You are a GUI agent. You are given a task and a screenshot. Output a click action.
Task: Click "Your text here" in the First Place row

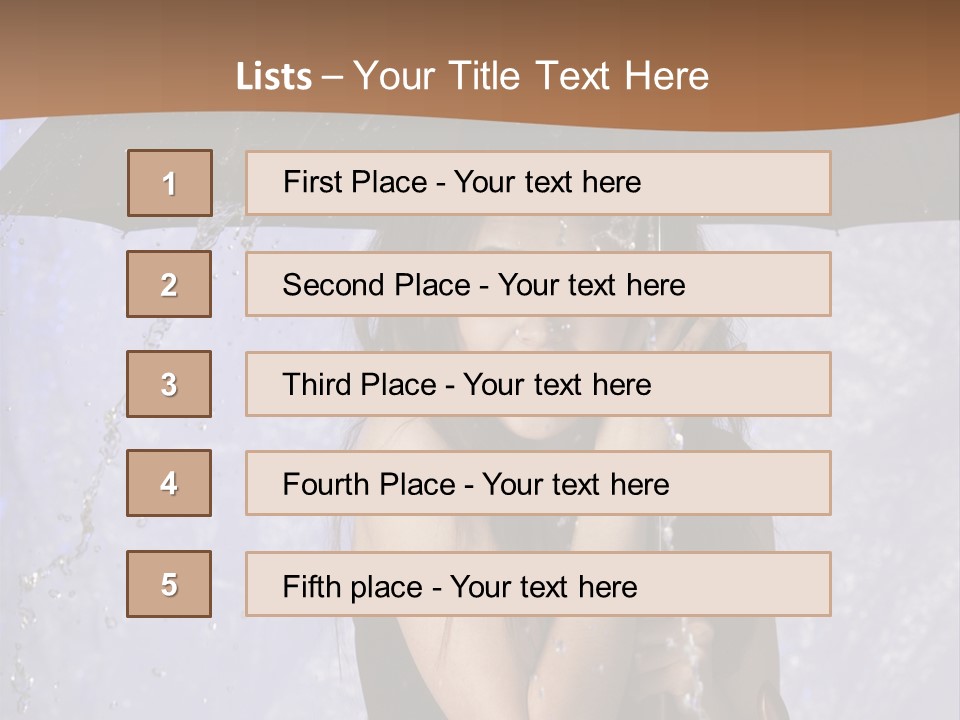[x=547, y=182]
